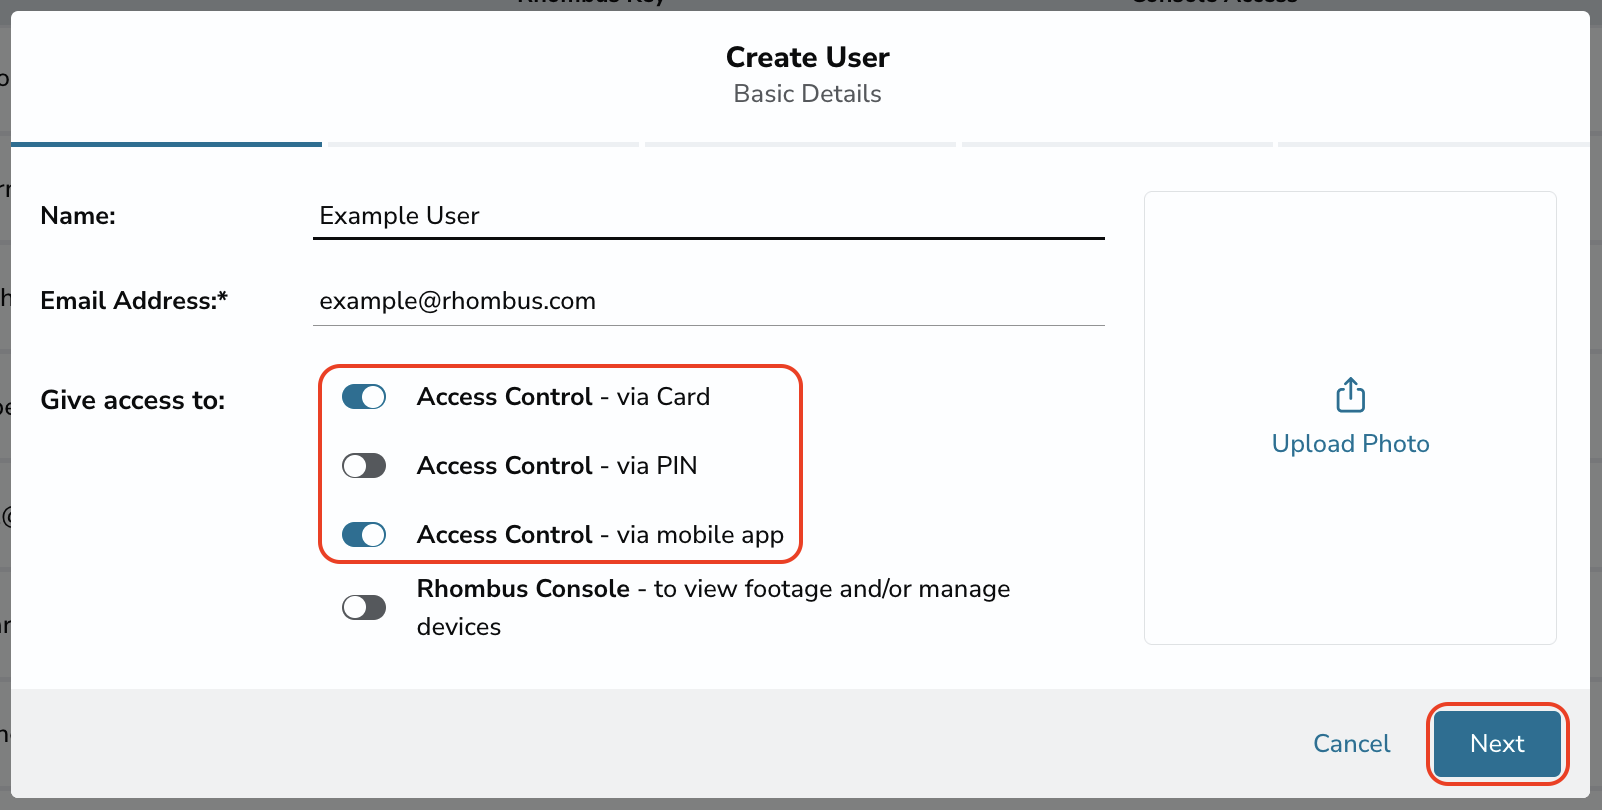Viewport: 1602px width, 810px height.
Task: Select the fourth progress step bar
Action: pyautogui.click(x=1117, y=144)
